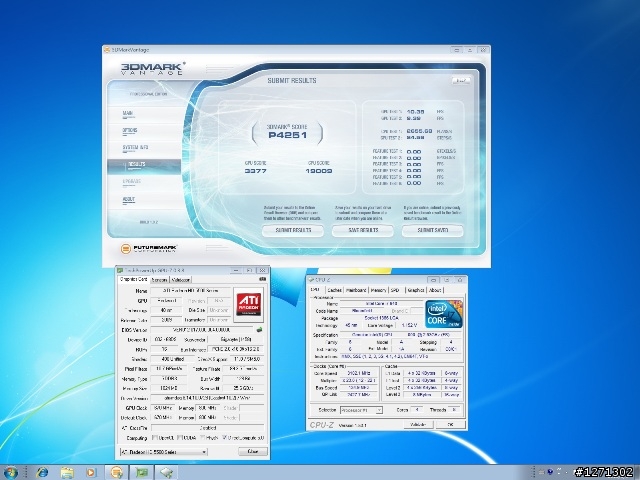This screenshot has height=480, width=640.
Task: Open SYSTEM INFO section in 3DMark Vantage
Action: 135,148
